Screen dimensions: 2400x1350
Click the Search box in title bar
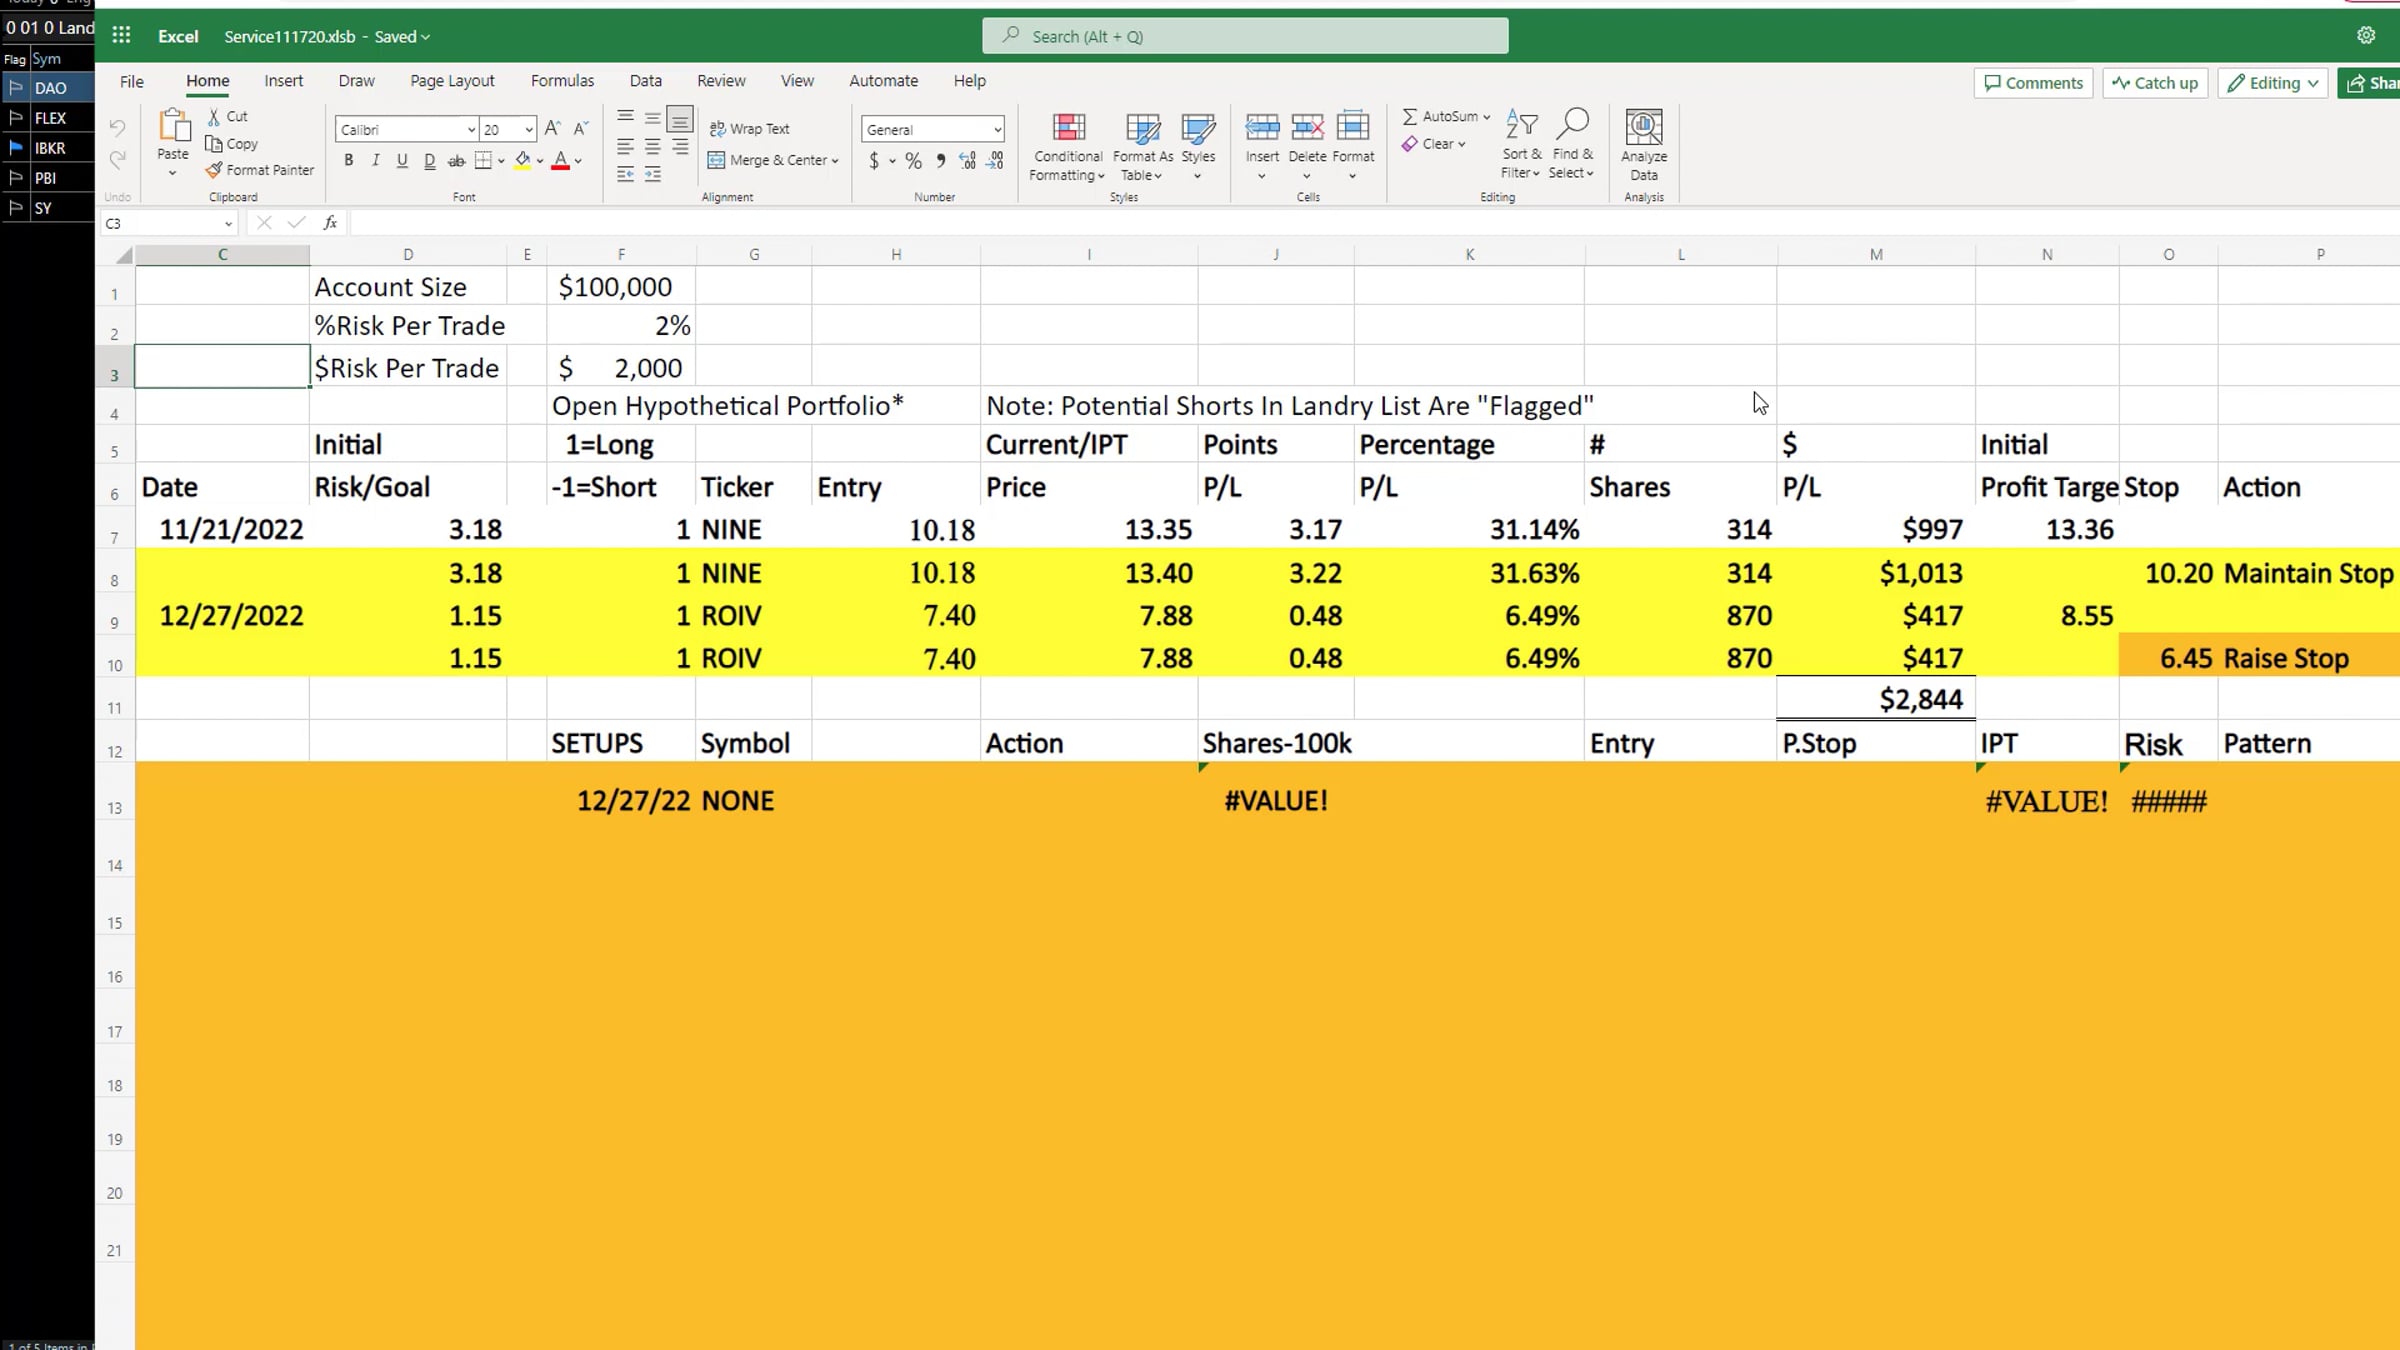coord(1245,36)
